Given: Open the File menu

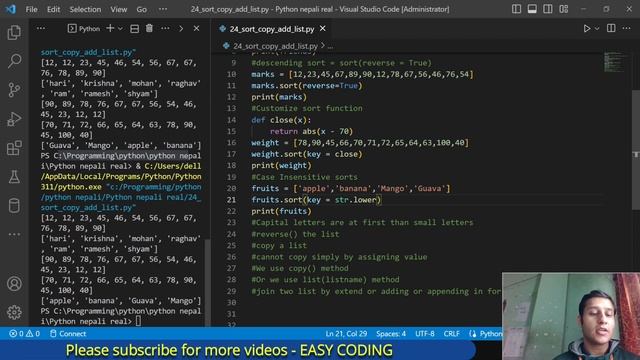Looking at the screenshot, I should pyautogui.click(x=31, y=9).
